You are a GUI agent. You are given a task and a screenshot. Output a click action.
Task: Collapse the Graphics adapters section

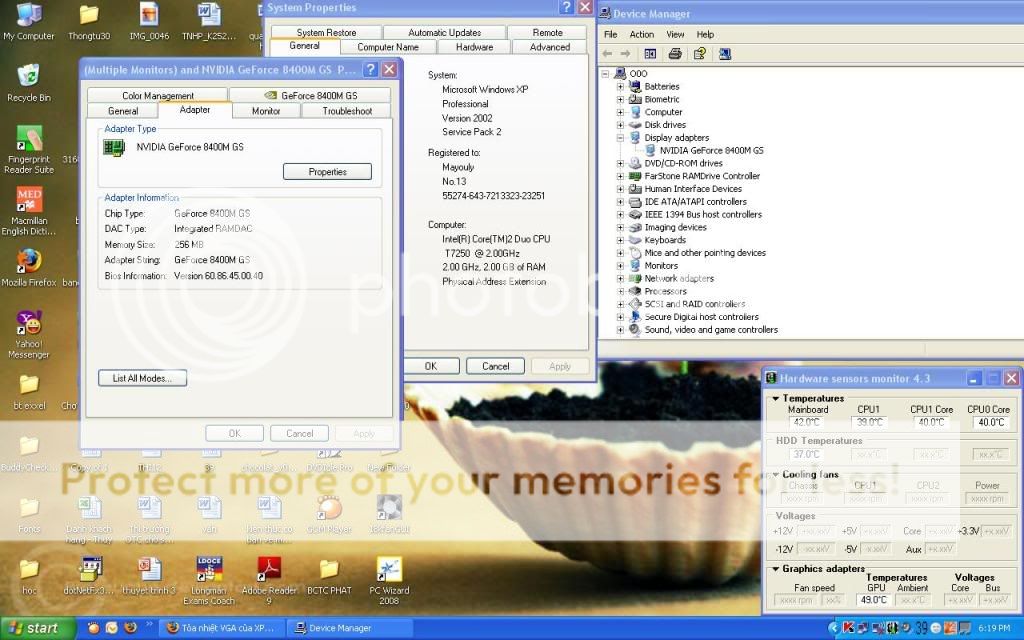click(774, 569)
